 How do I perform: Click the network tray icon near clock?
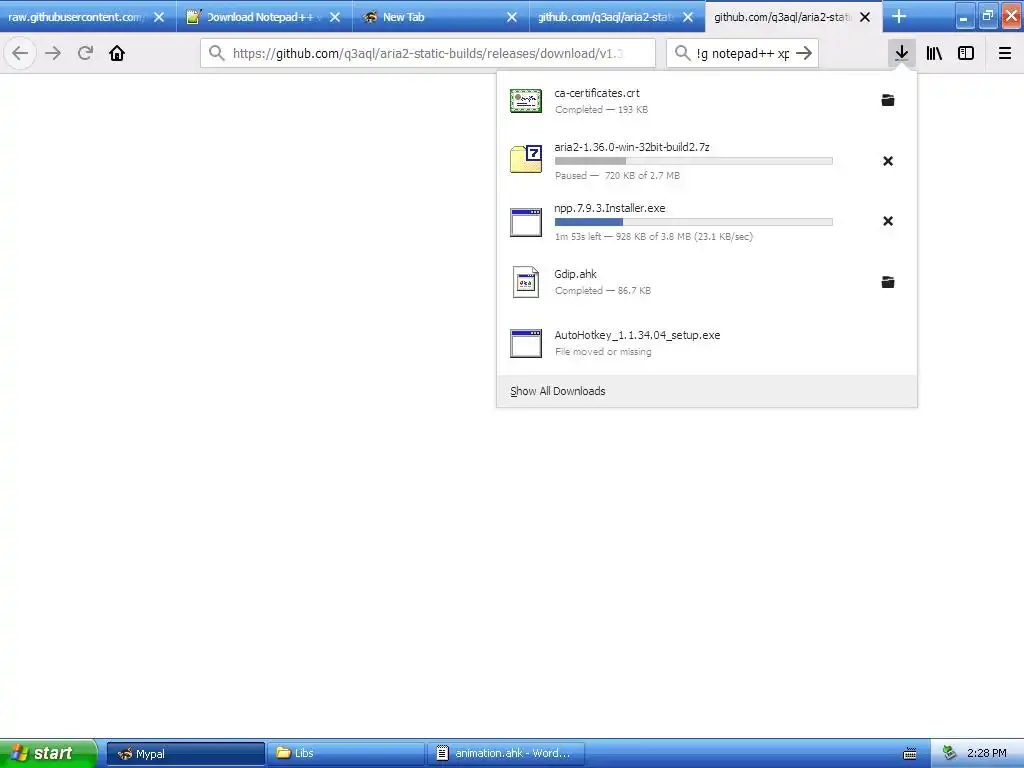tap(950, 753)
